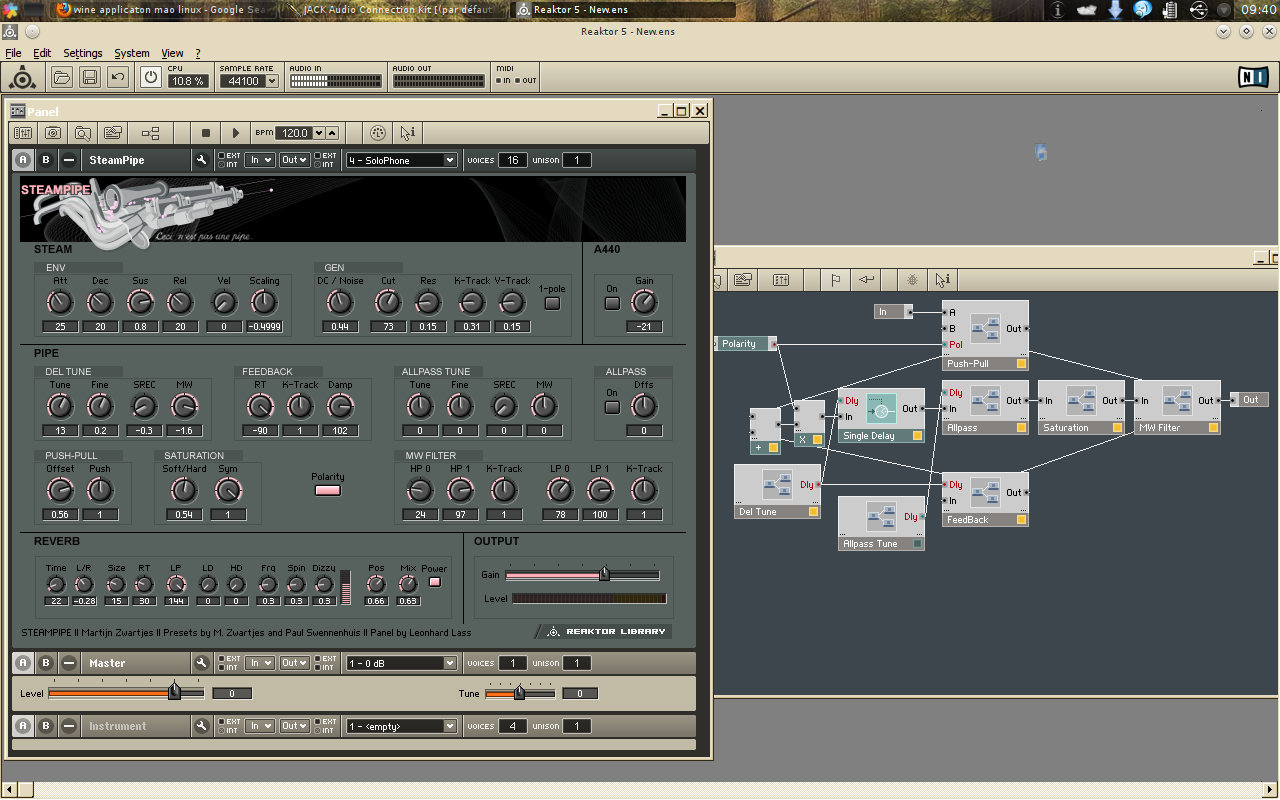Viewport: 1280px width, 800px height.
Task: Open the Settings menu
Action: pos(83,53)
